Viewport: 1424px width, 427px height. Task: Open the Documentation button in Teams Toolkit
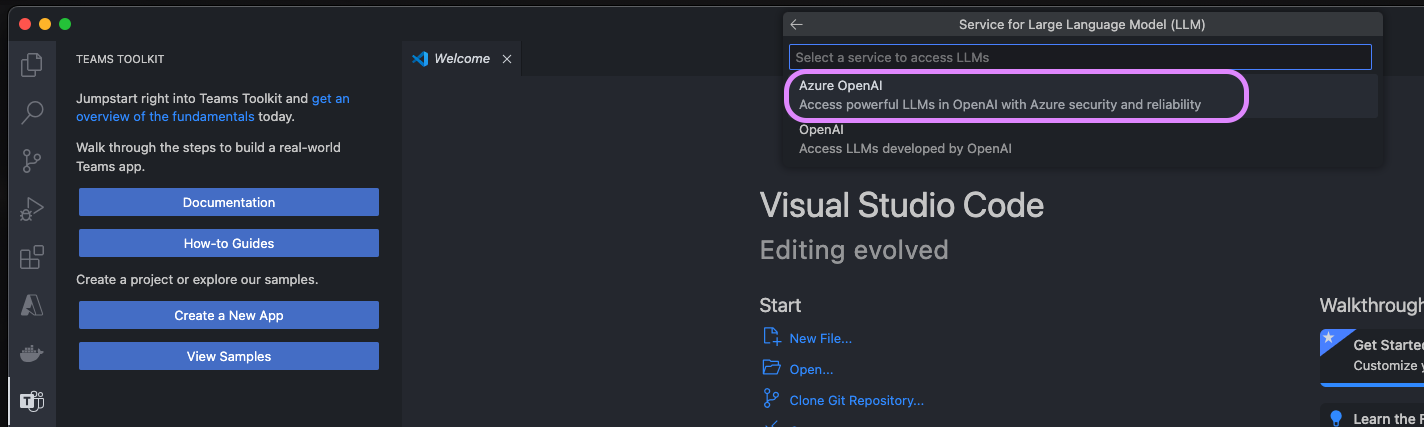tap(229, 202)
